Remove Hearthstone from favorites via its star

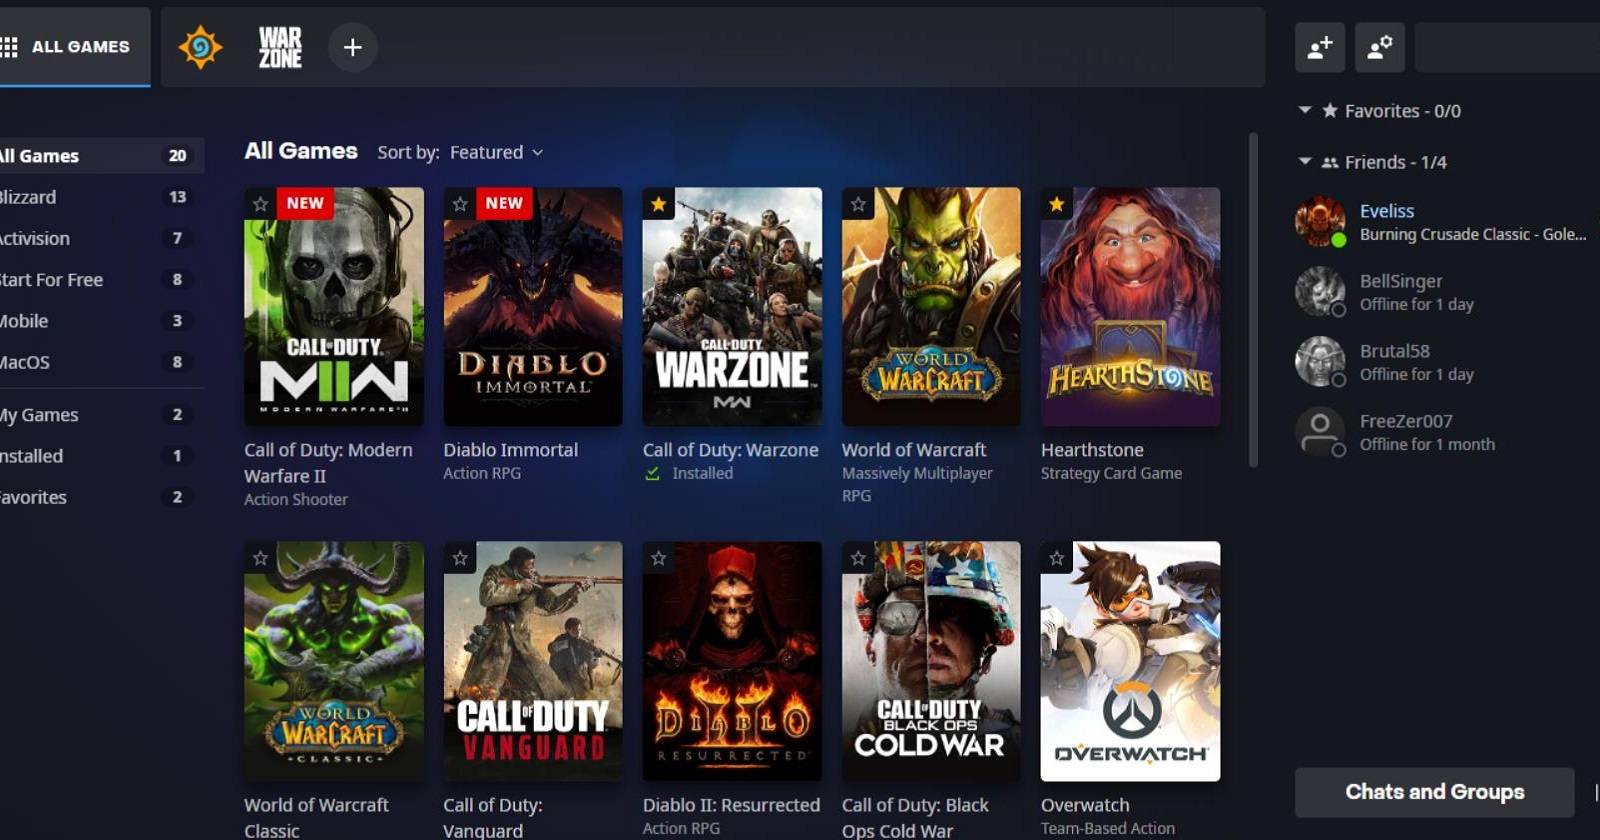point(1057,204)
